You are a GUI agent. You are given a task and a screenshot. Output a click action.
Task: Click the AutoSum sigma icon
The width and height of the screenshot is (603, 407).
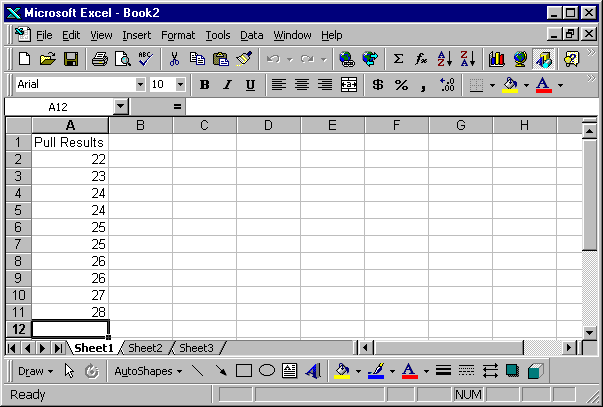pos(398,59)
